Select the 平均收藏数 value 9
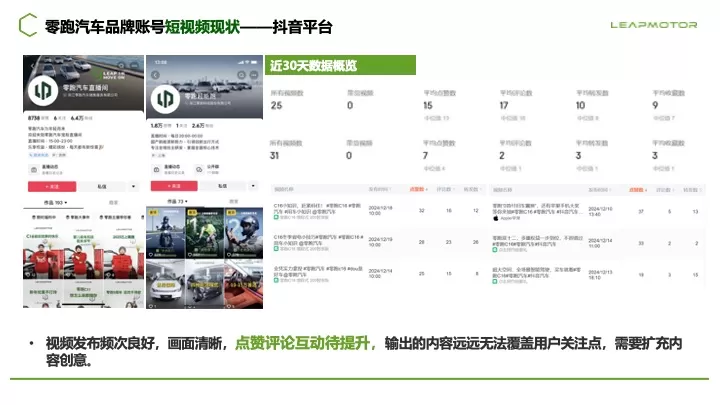The image size is (720, 405). pyautogui.click(x=655, y=105)
